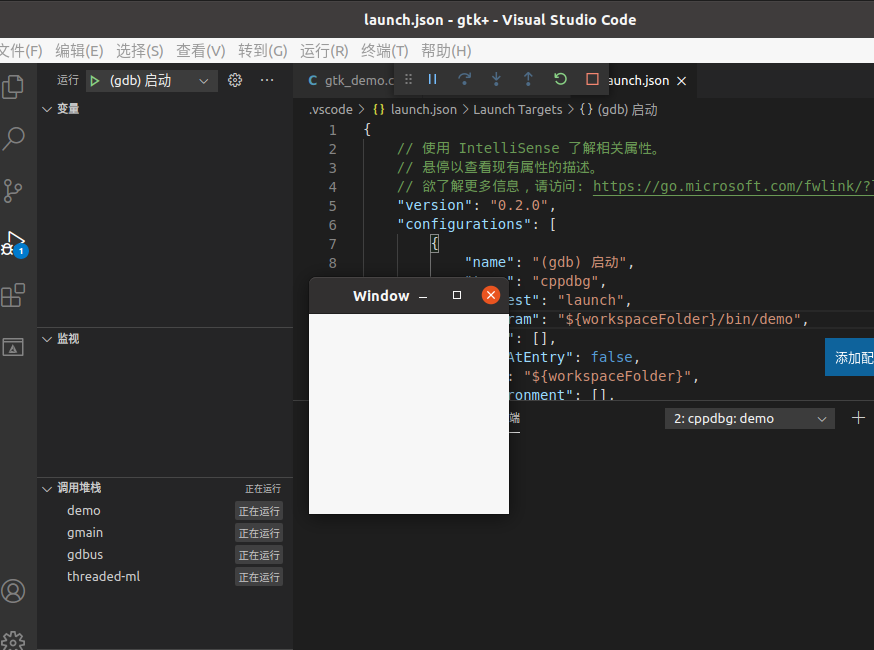Screen dimensions: 874x650
Task: Open the Accounts menu icon
Action: point(13,591)
